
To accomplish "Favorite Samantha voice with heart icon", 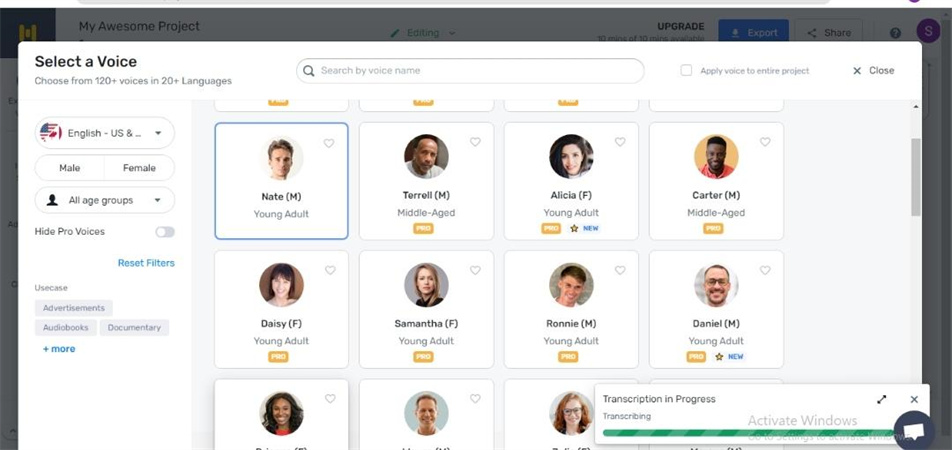I will point(475,270).
